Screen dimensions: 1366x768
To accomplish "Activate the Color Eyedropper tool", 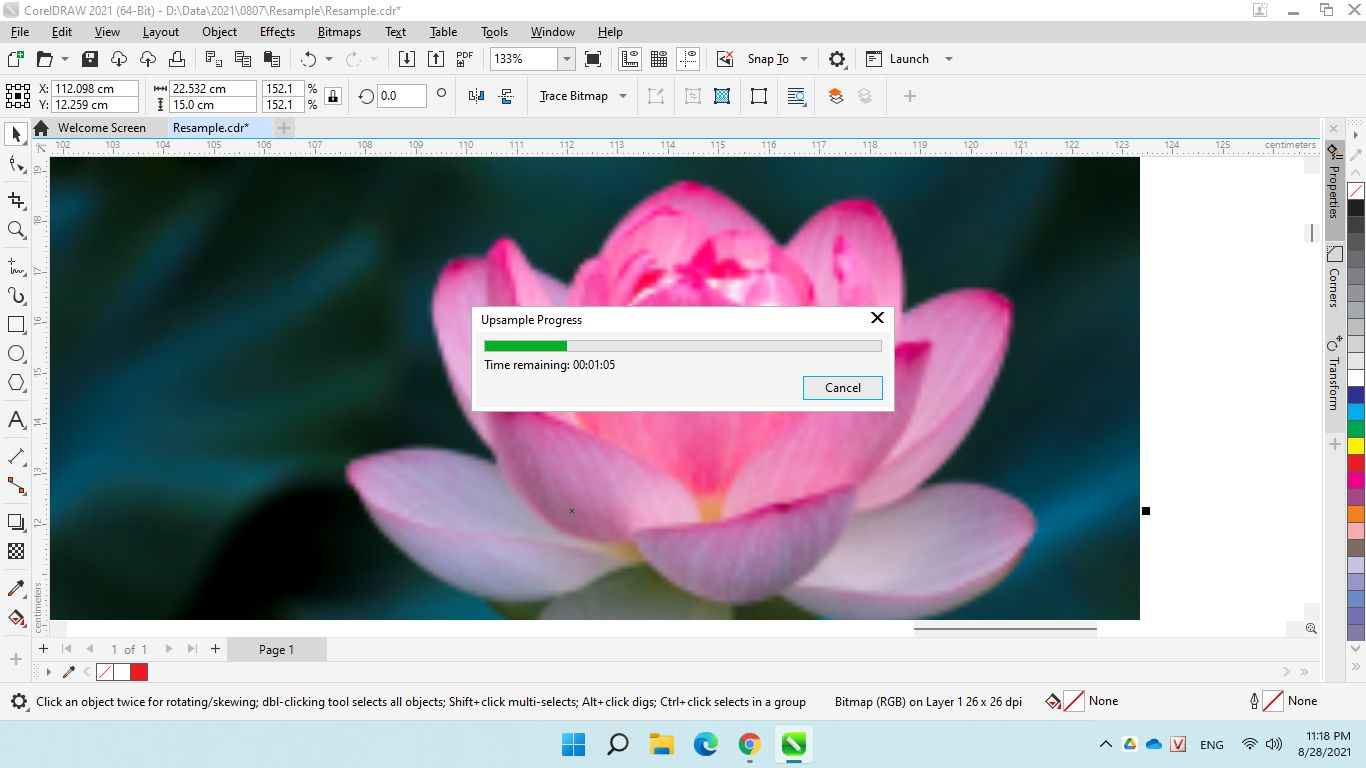I will [x=16, y=588].
